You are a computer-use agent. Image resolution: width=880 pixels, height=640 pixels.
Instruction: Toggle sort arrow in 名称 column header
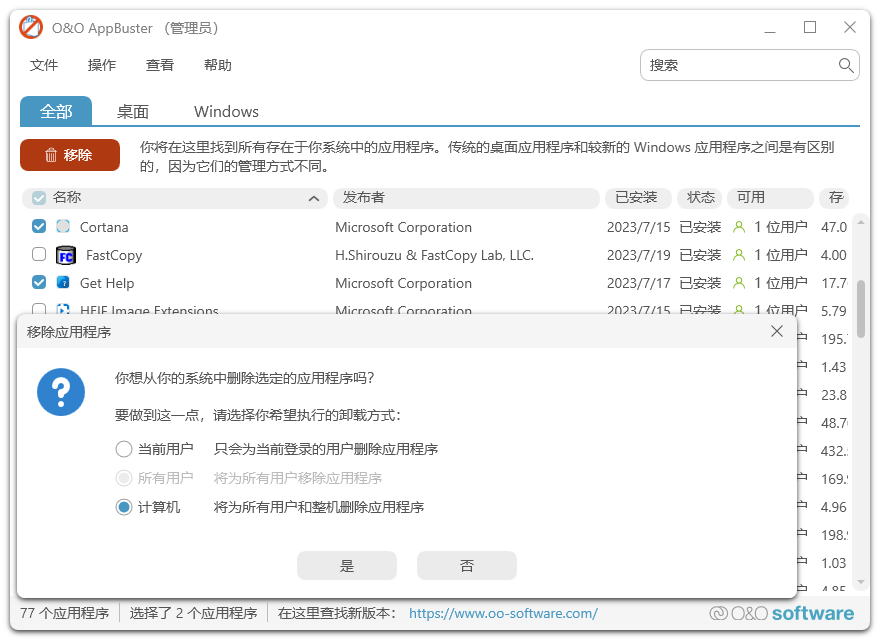[314, 198]
